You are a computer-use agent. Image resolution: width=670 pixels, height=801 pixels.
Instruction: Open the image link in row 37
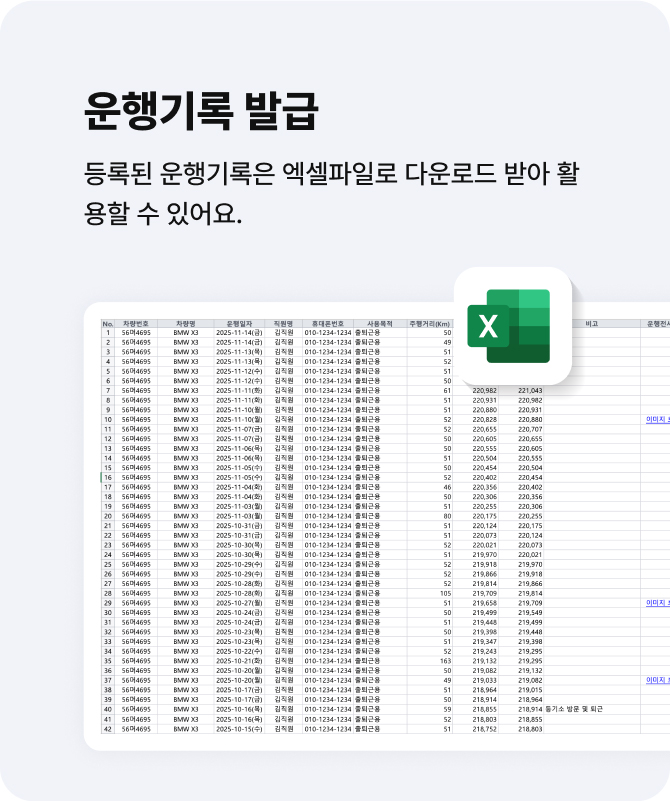point(658,680)
